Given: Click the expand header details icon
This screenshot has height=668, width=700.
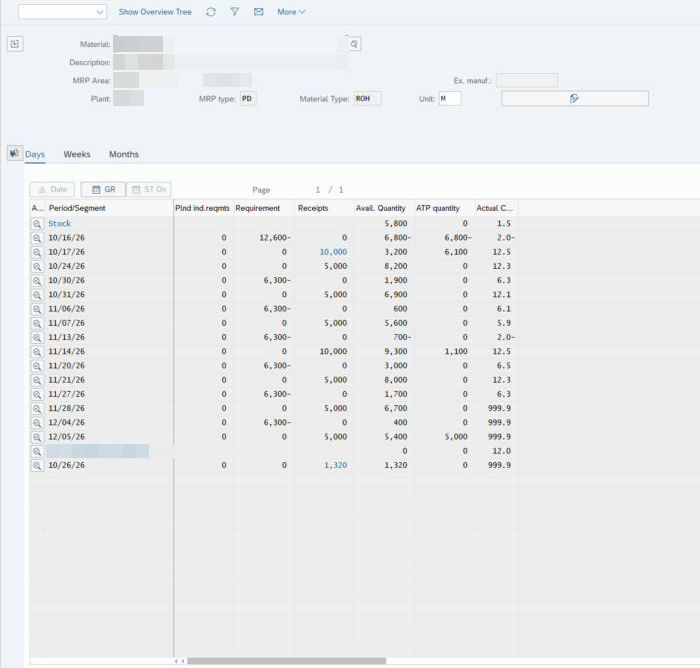Looking at the screenshot, I should (x=15, y=44).
